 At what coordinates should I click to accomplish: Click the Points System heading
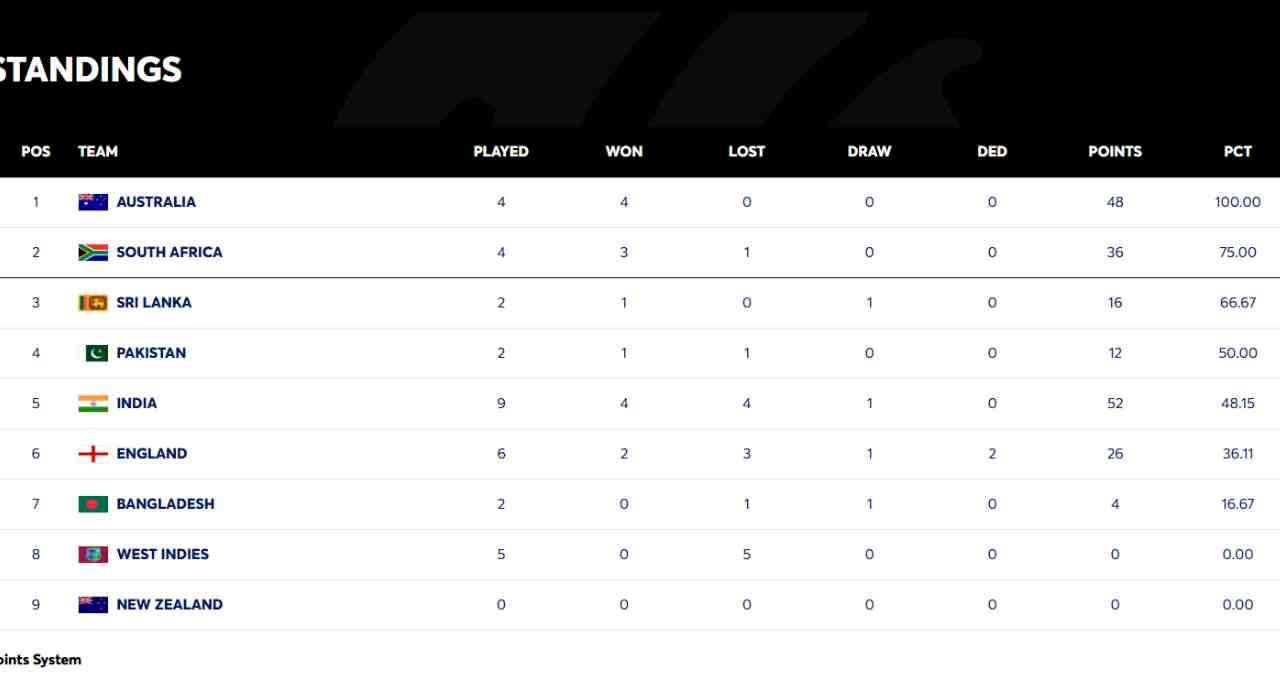pyautogui.click(x=40, y=660)
